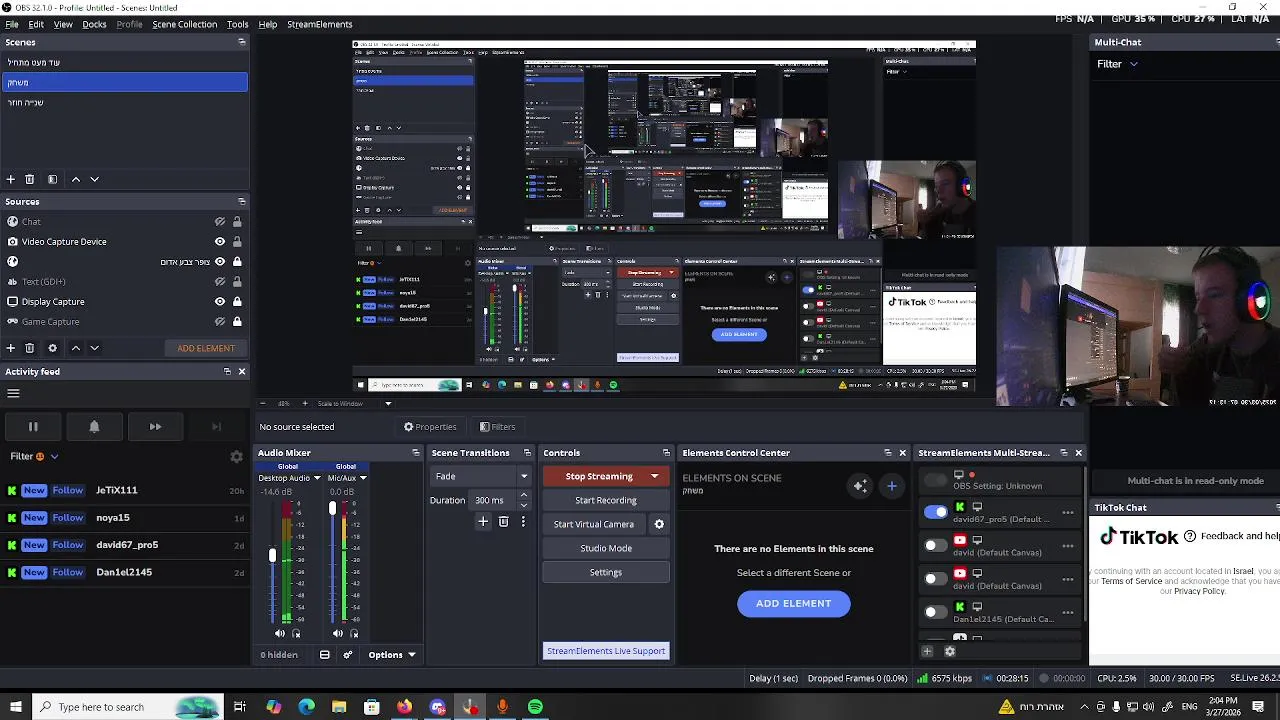Move the source up with the Sources up arrow
This screenshot has height=720, width=1280.
(75, 348)
